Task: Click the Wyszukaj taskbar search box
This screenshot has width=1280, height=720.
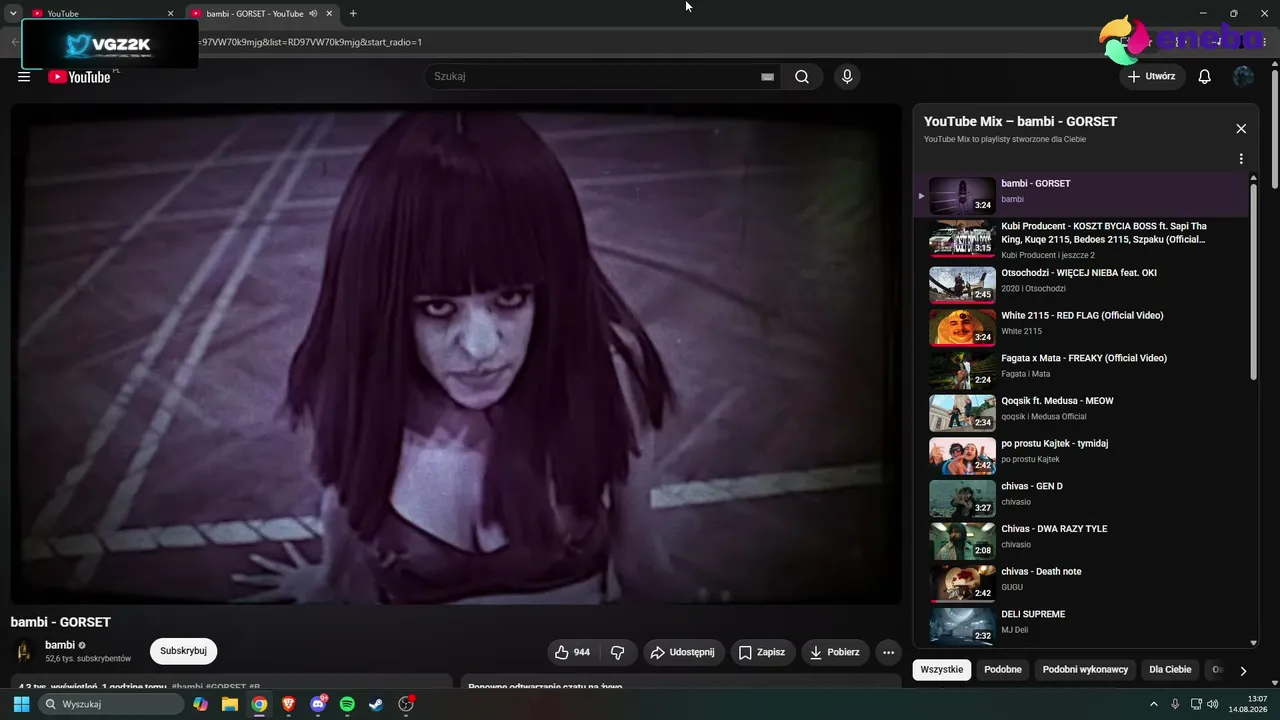Action: pos(111,704)
